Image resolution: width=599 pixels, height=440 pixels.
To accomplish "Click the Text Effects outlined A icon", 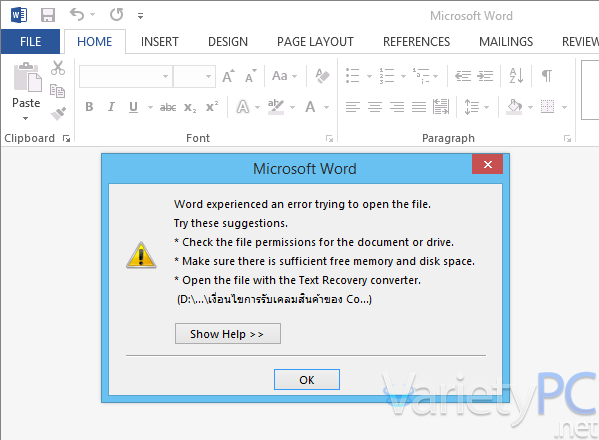I will pos(243,107).
